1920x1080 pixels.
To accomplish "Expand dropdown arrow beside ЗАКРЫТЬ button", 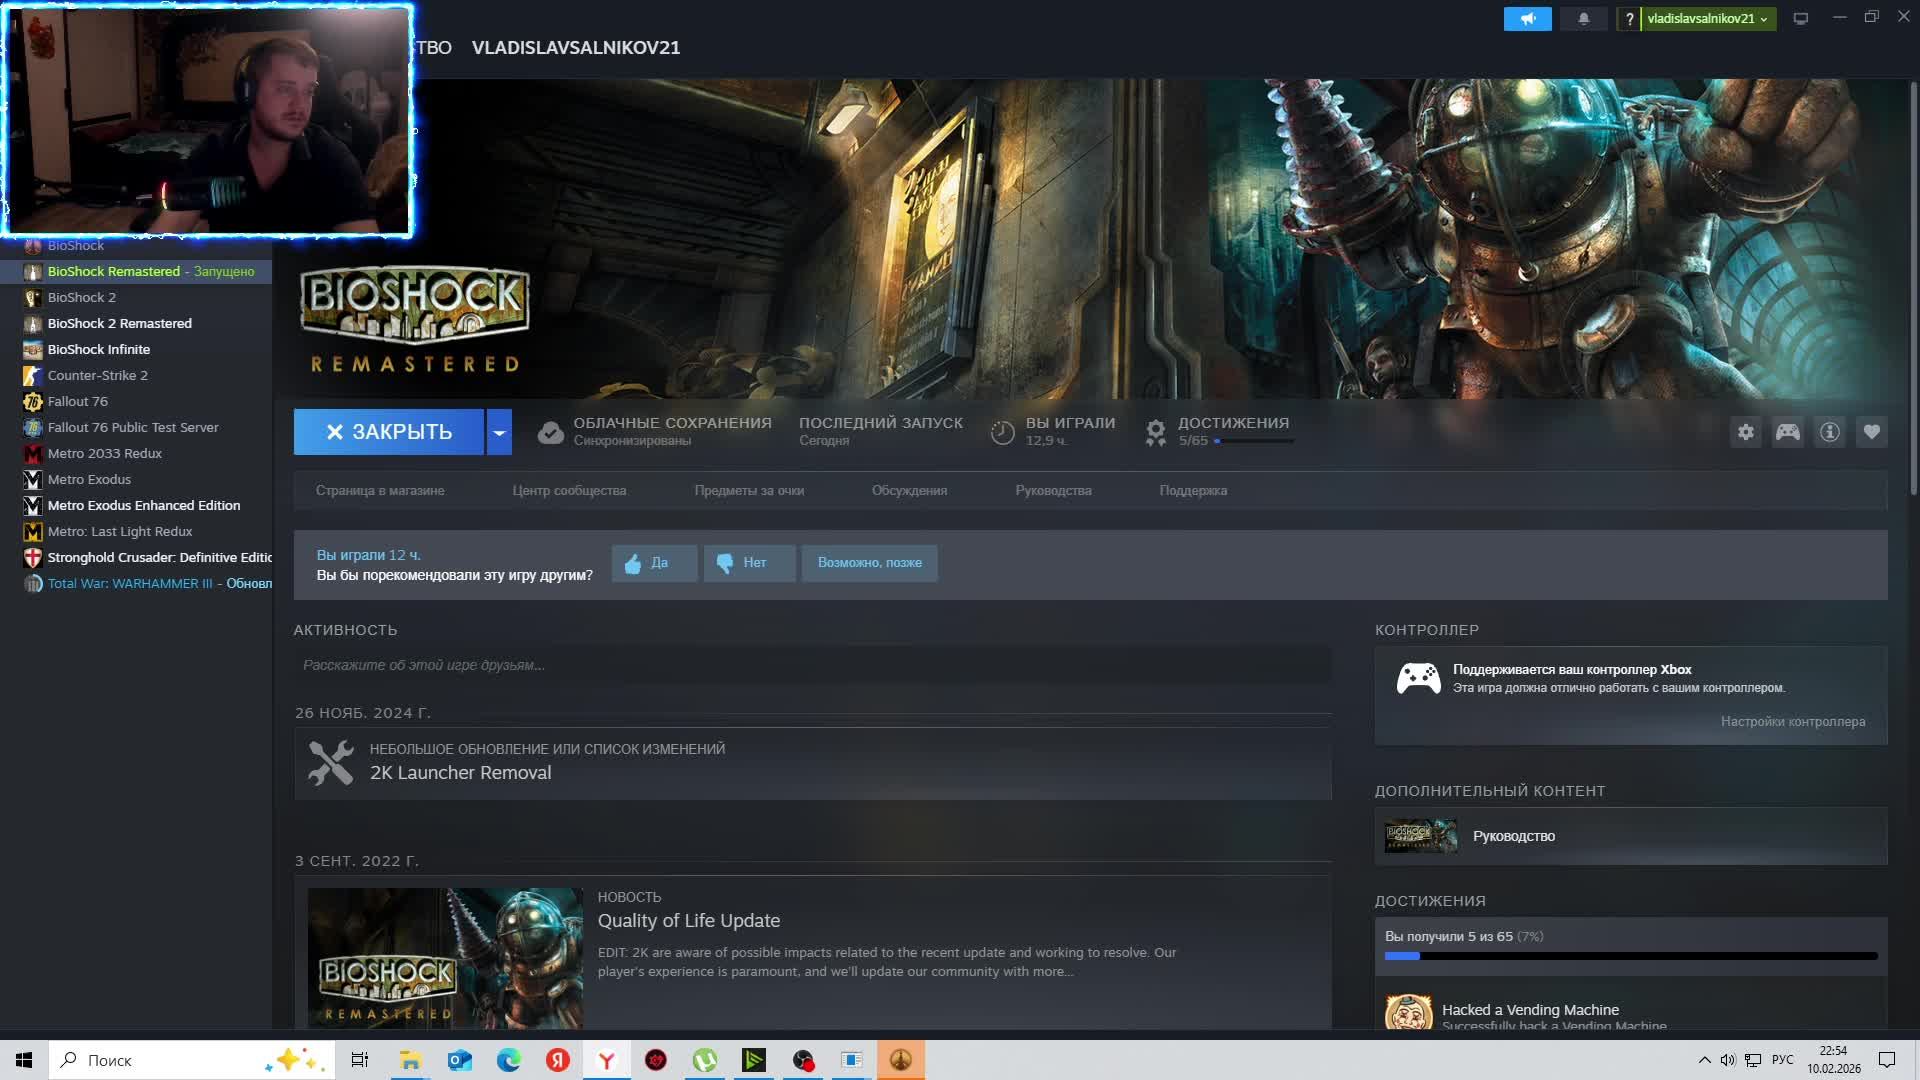I will 499,432.
